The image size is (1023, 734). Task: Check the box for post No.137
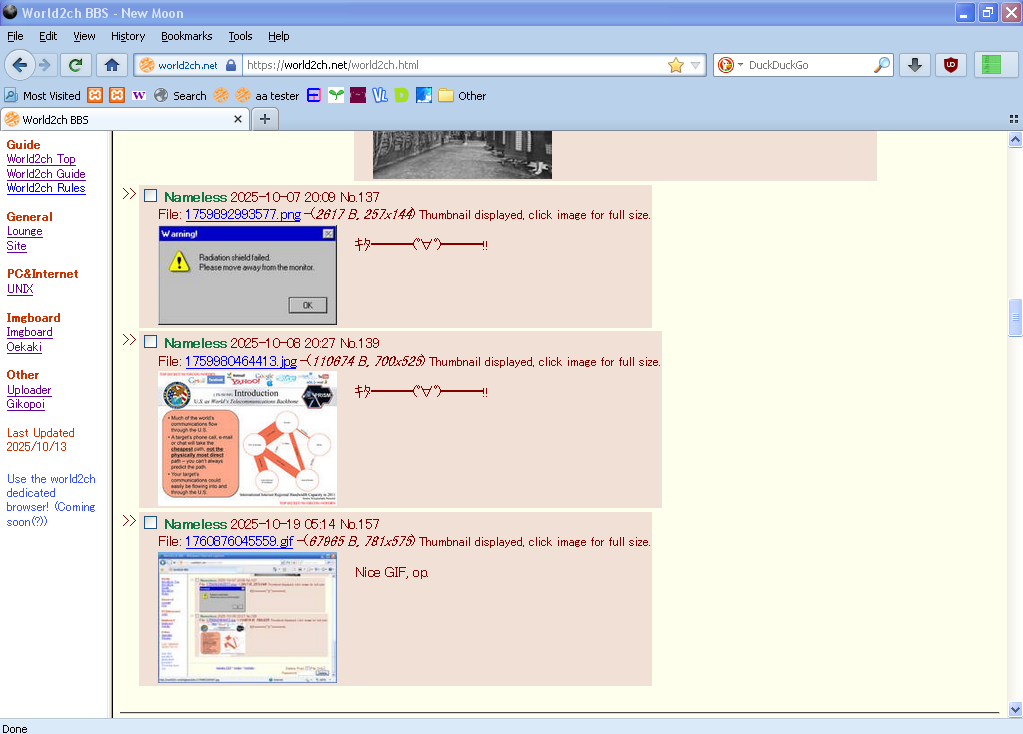coord(151,196)
